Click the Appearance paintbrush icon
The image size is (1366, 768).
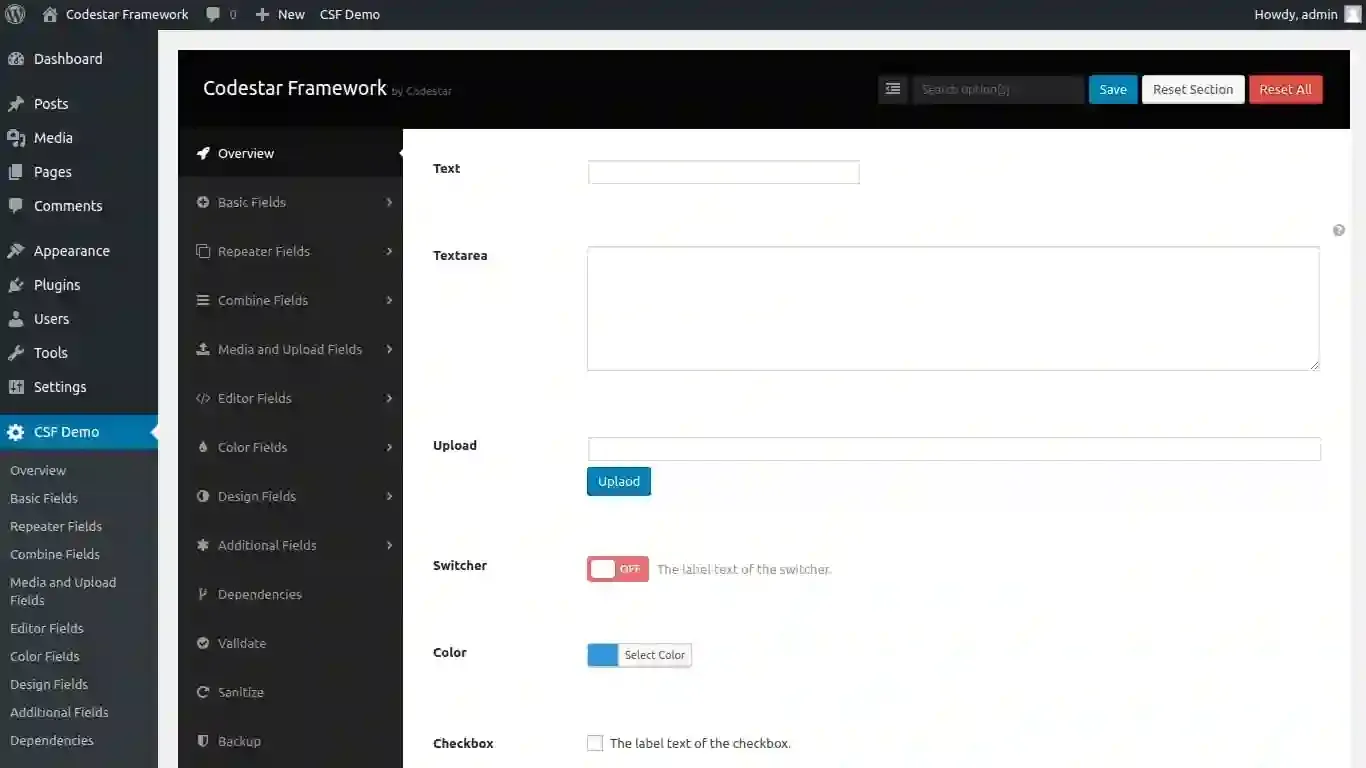point(16,251)
